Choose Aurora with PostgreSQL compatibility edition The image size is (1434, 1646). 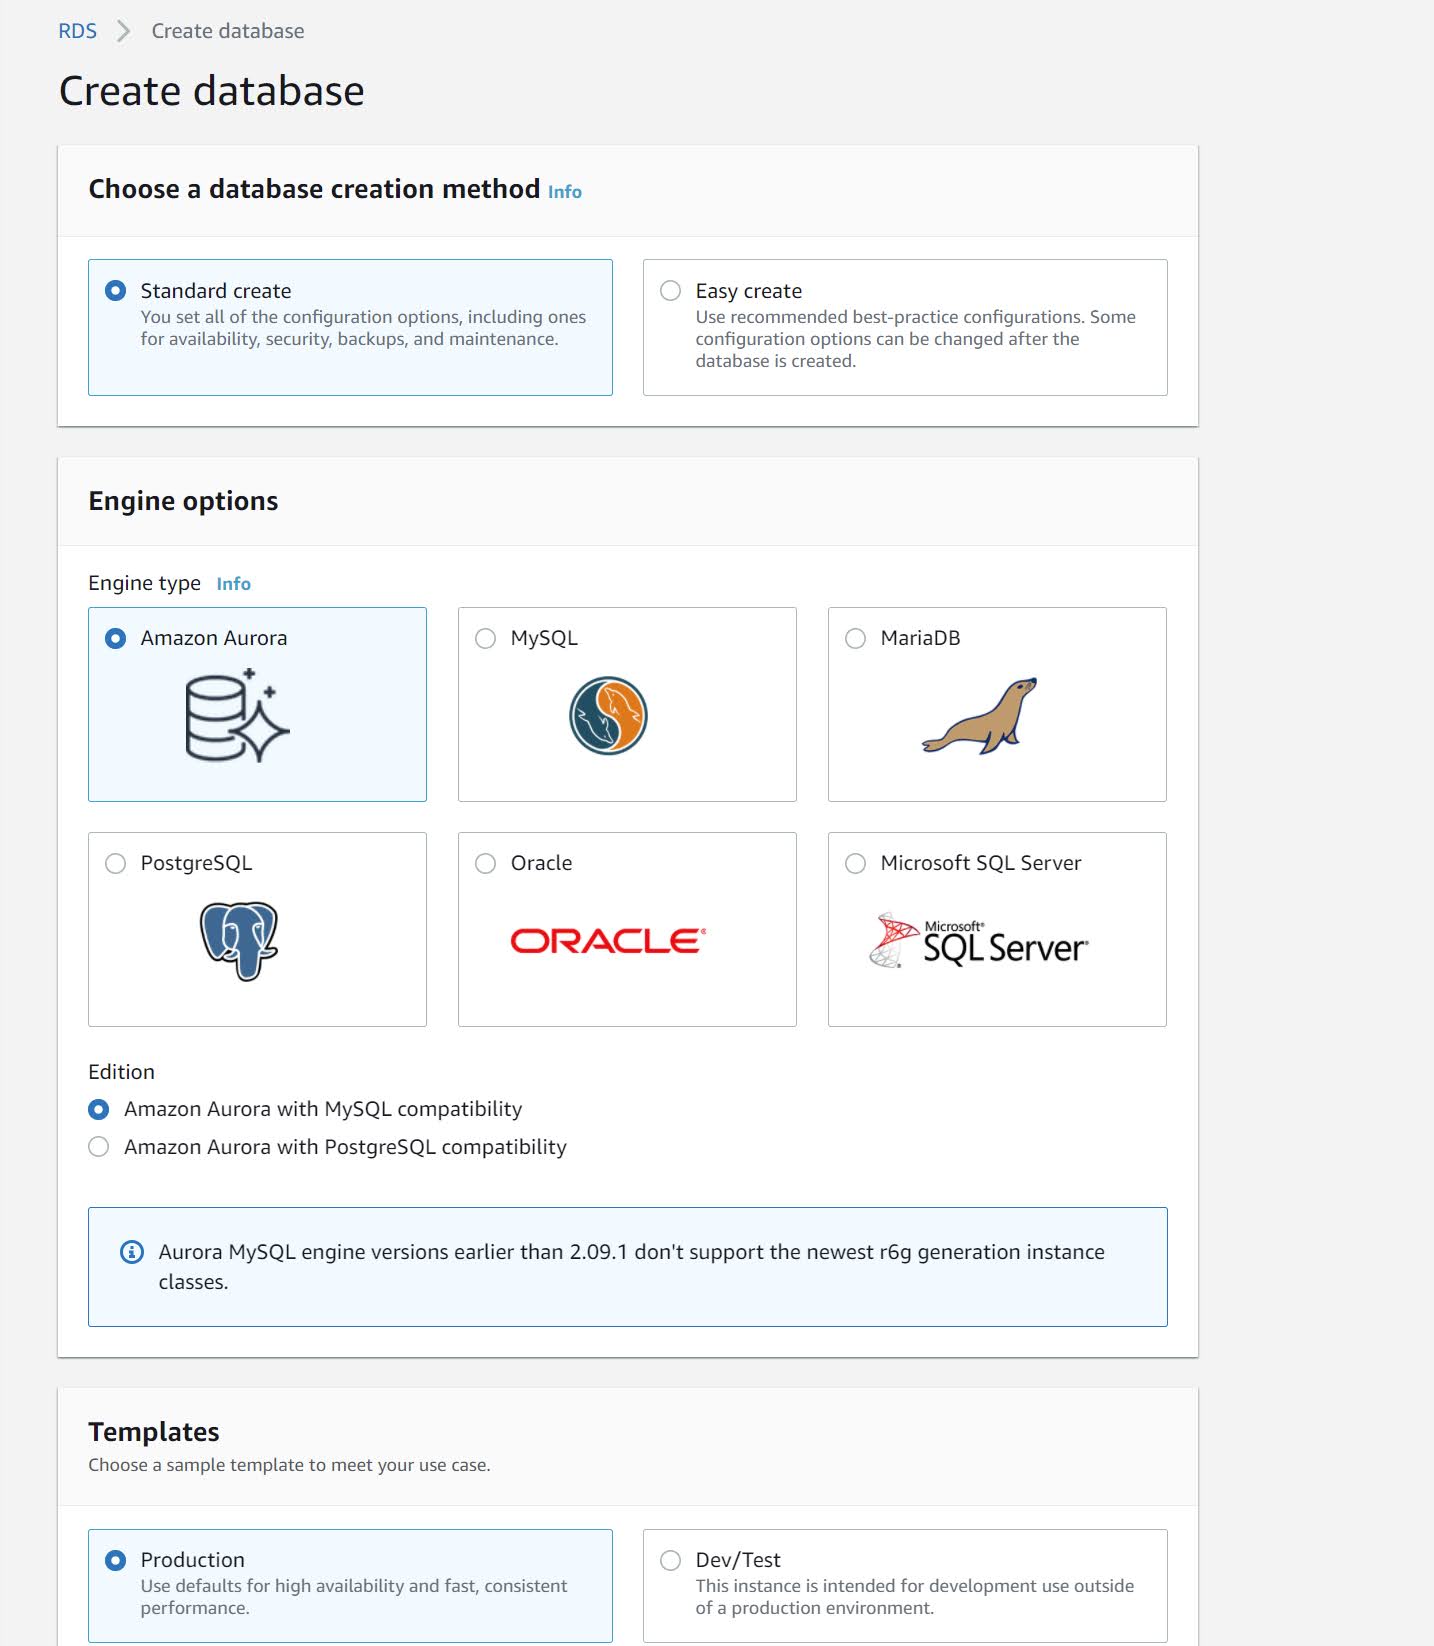coord(99,1147)
